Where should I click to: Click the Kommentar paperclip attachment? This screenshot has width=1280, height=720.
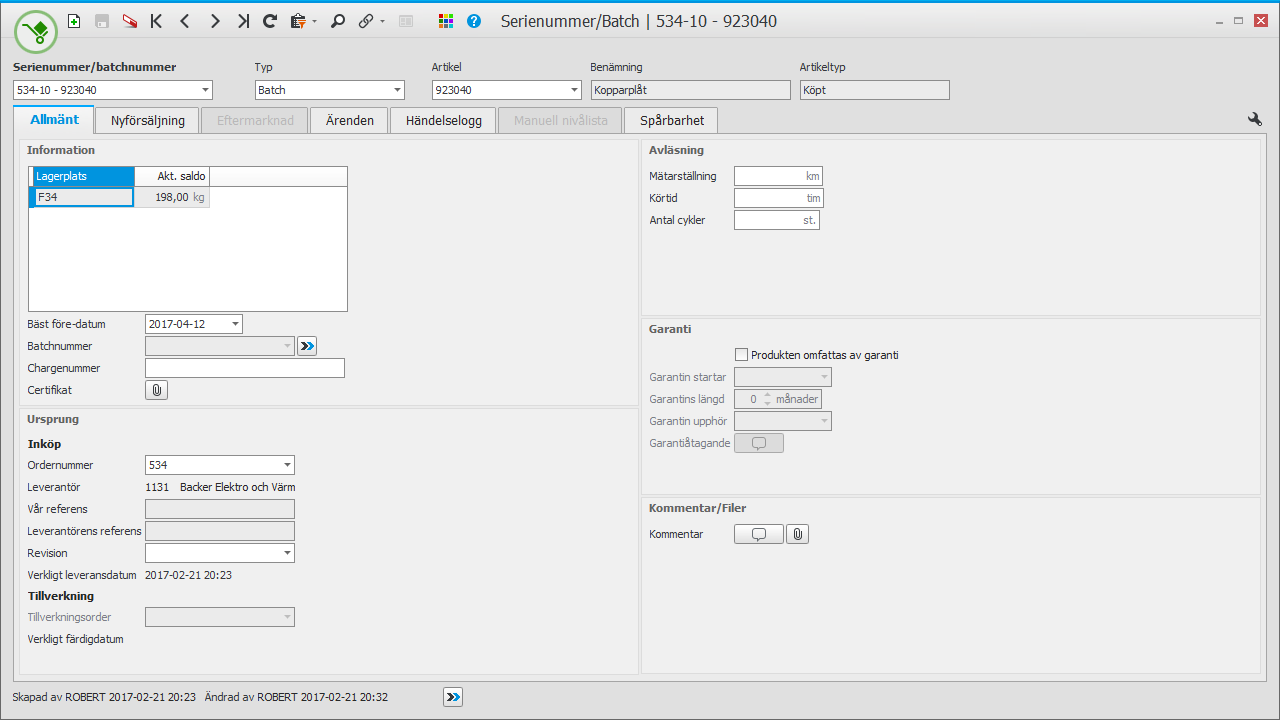tap(797, 534)
